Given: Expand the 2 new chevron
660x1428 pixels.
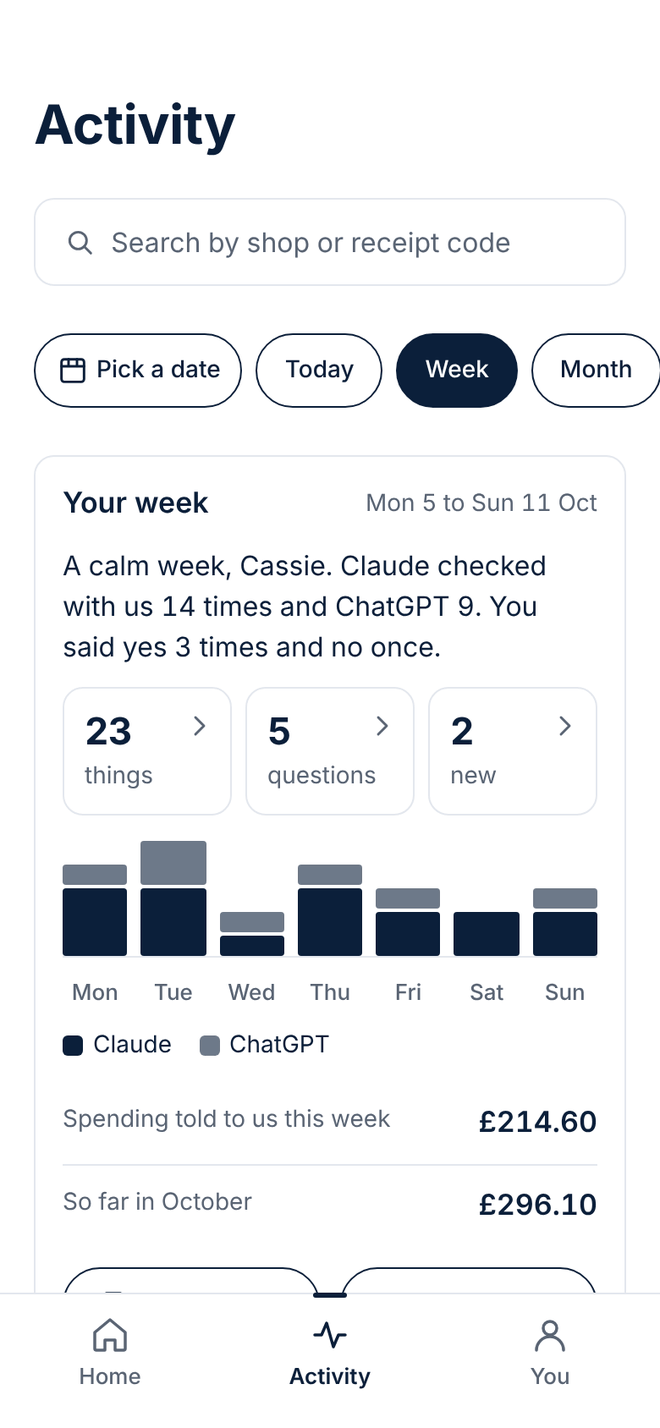Looking at the screenshot, I should pyautogui.click(x=565, y=726).
